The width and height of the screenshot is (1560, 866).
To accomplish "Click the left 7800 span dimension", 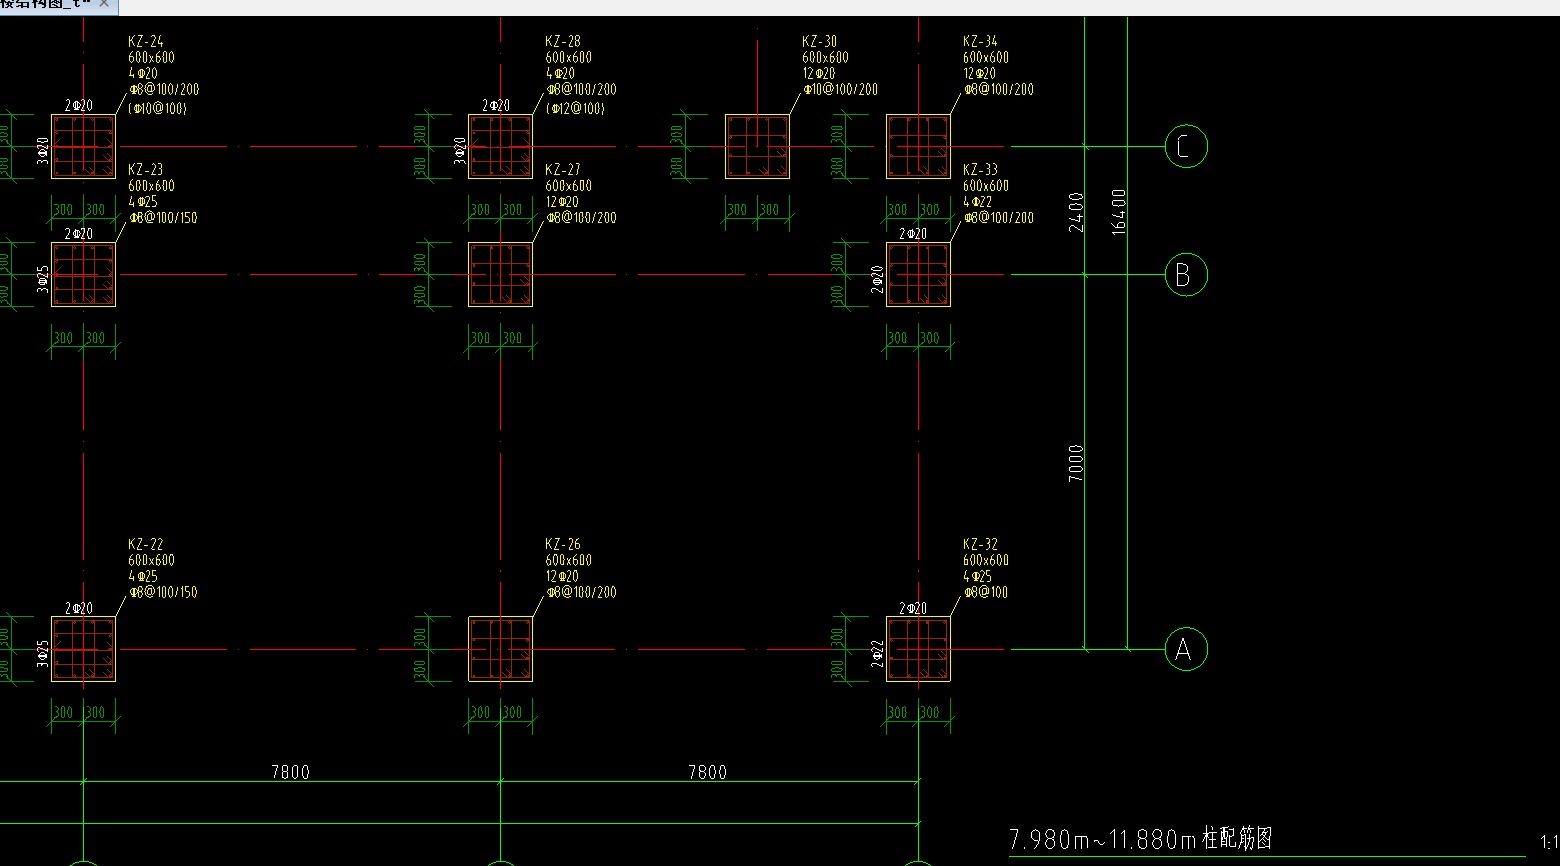I will click(x=290, y=772).
